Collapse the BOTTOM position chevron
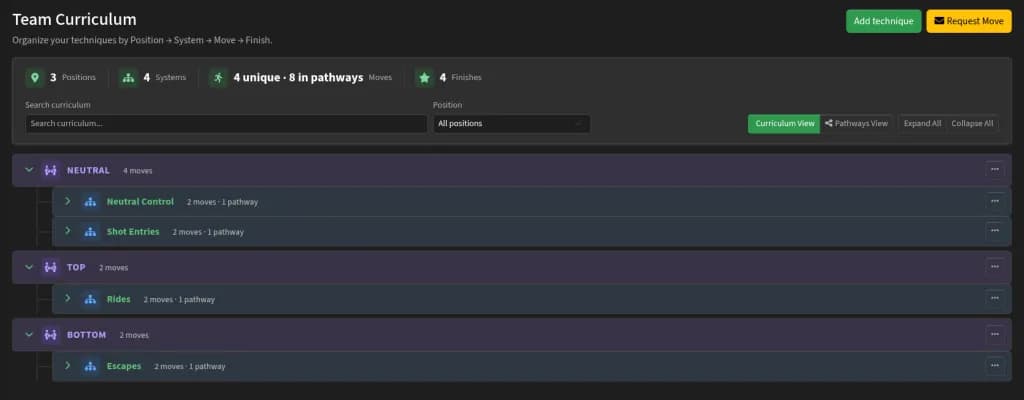Image resolution: width=1024 pixels, height=400 pixels. coord(29,335)
